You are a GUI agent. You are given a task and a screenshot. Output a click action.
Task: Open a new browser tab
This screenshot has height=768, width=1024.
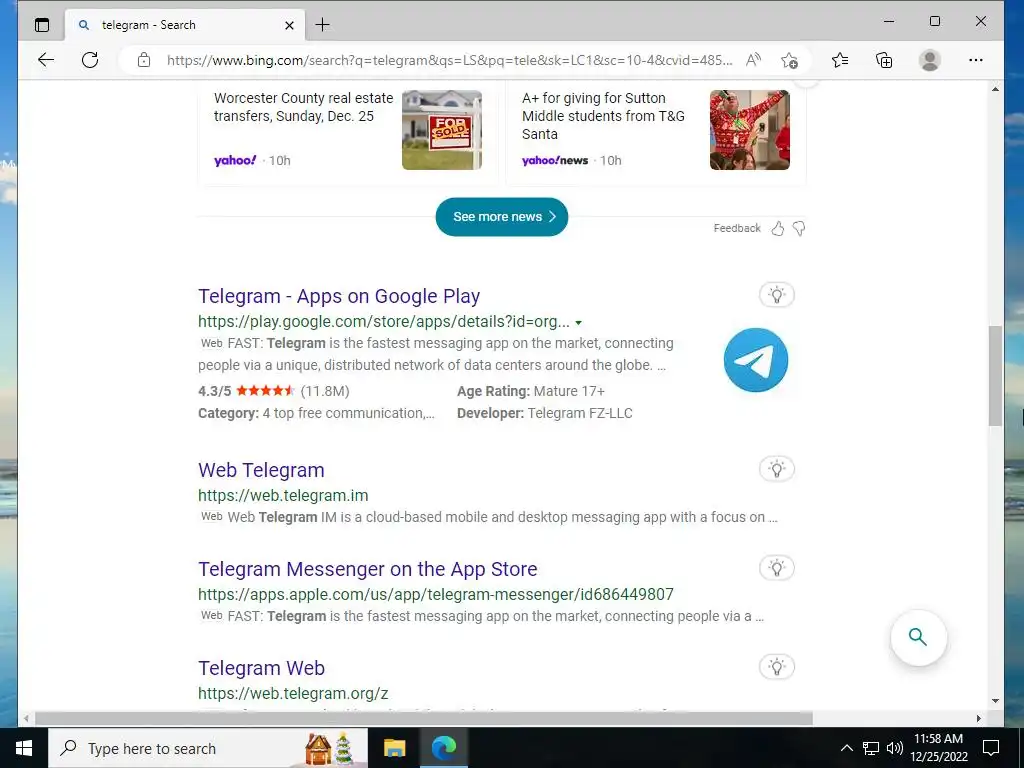(x=322, y=25)
